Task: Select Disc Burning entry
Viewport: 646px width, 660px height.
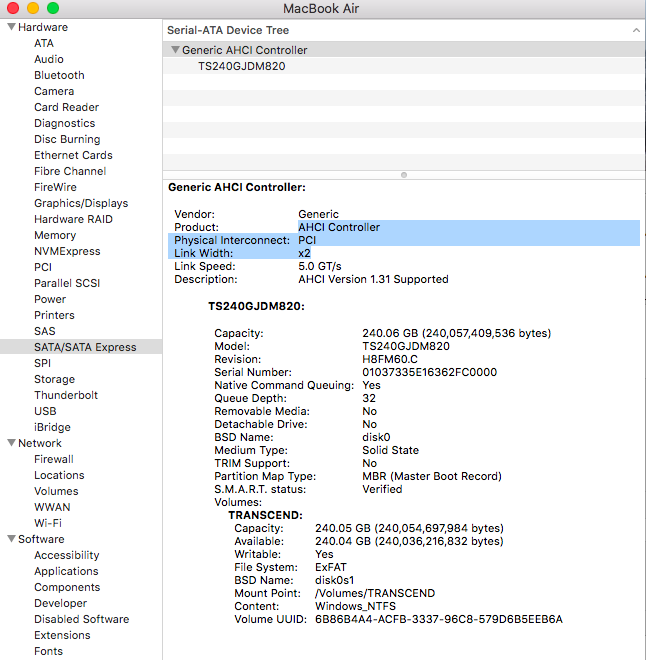Action: tap(67, 139)
